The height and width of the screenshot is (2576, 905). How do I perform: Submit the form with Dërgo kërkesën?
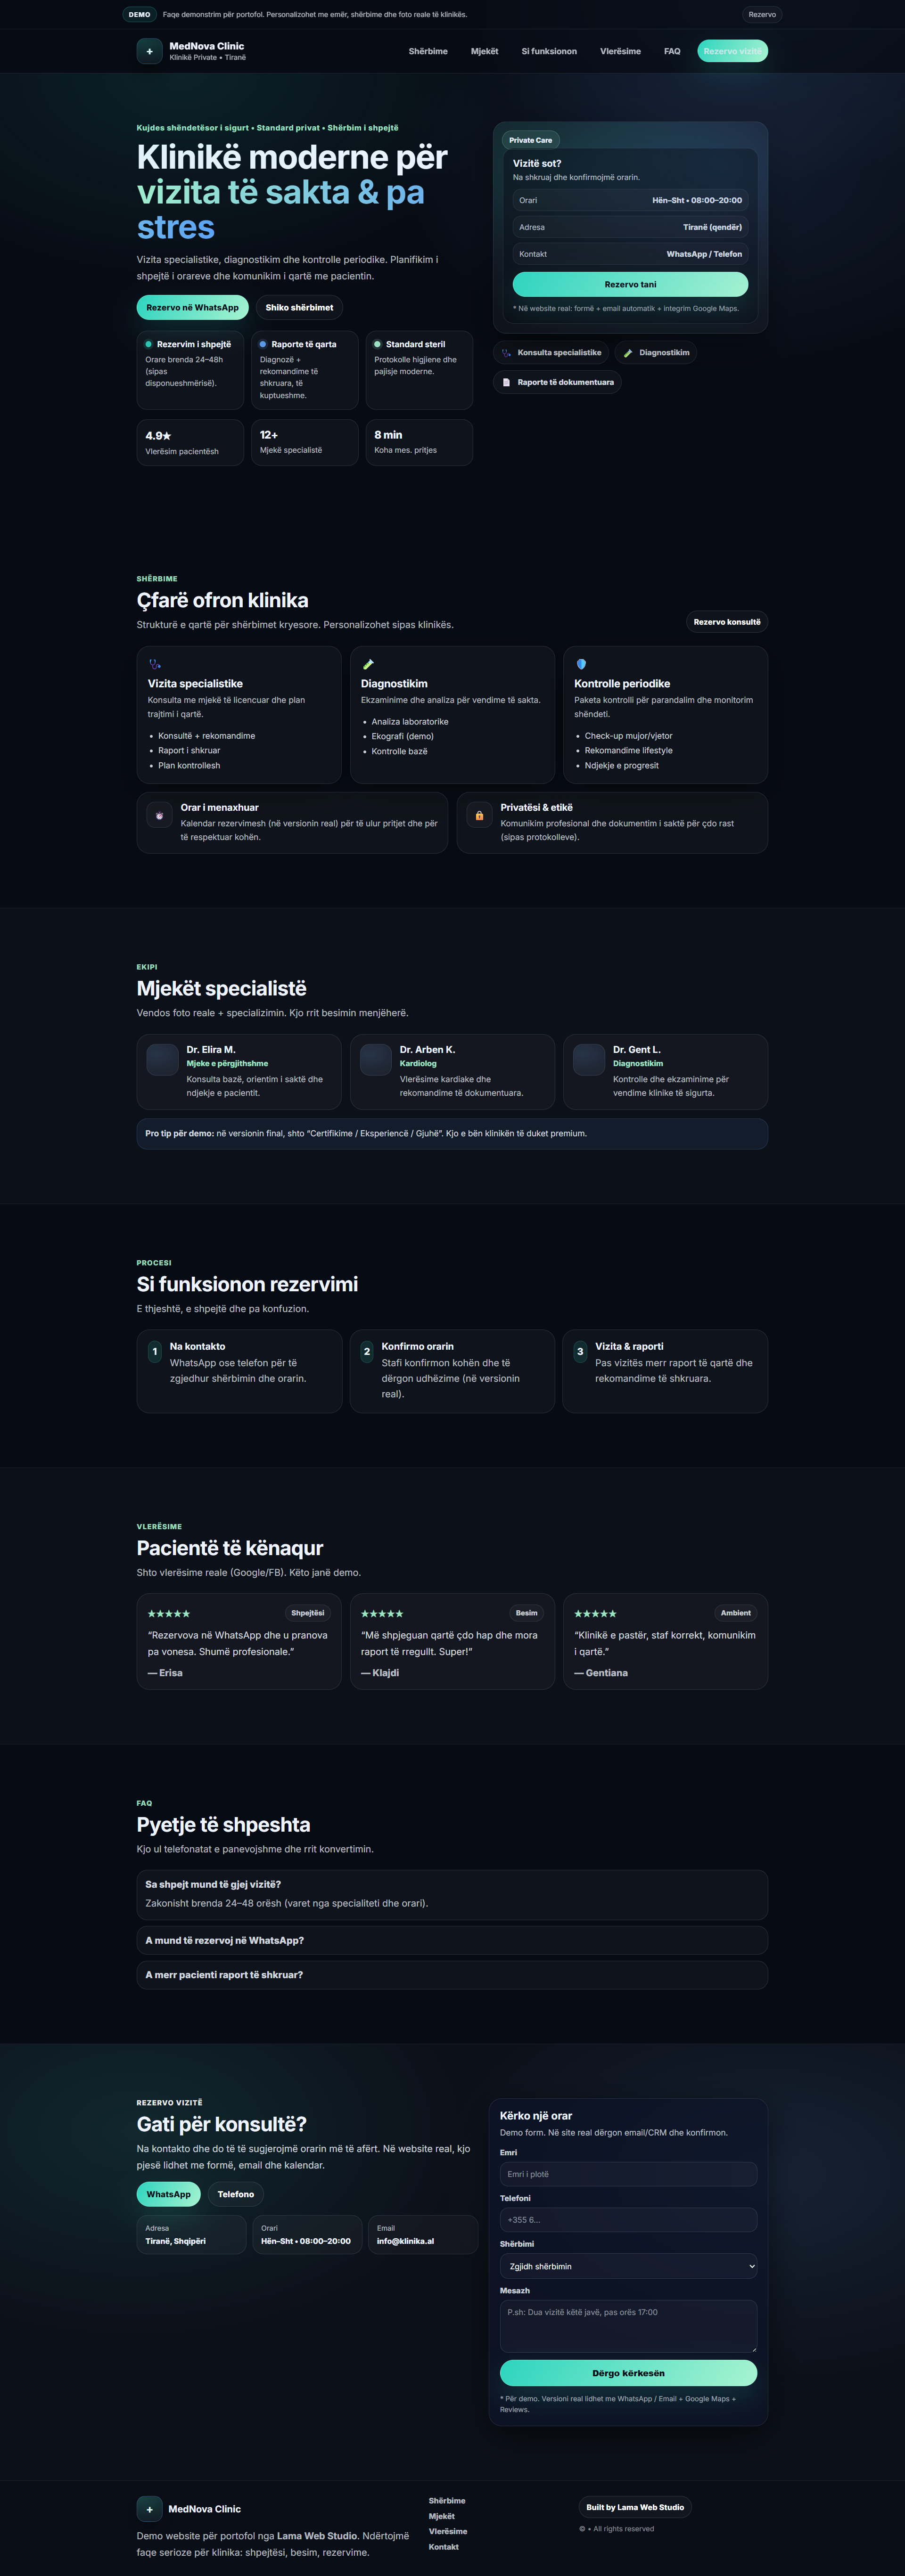(x=628, y=2373)
